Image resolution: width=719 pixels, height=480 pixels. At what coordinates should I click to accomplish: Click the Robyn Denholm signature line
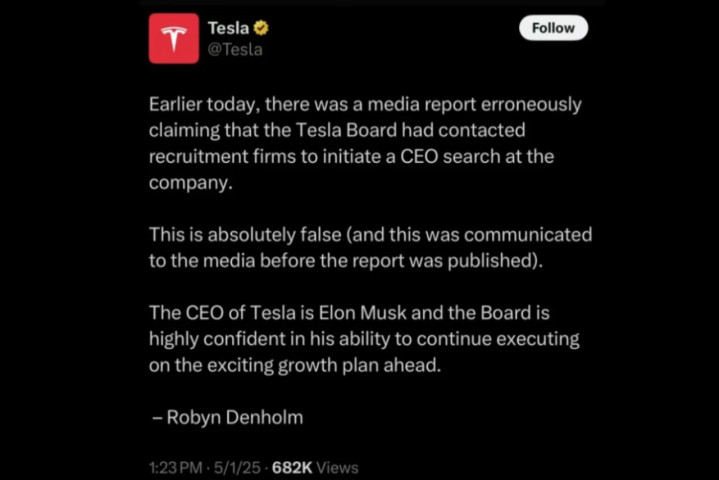tap(228, 418)
